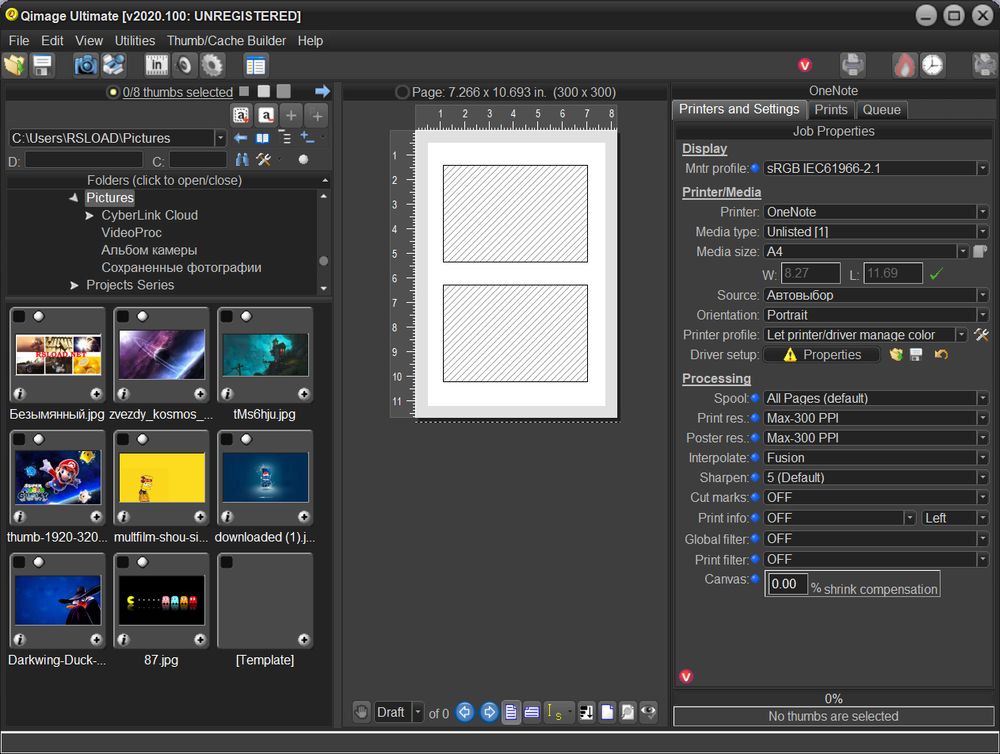
Task: Tick the checkbox on the tMs6hju.jpg thumbnail
Action: (x=227, y=316)
